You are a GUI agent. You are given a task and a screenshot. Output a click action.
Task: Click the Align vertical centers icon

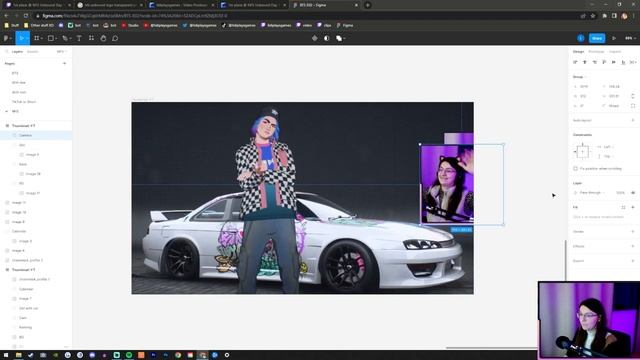coord(613,62)
